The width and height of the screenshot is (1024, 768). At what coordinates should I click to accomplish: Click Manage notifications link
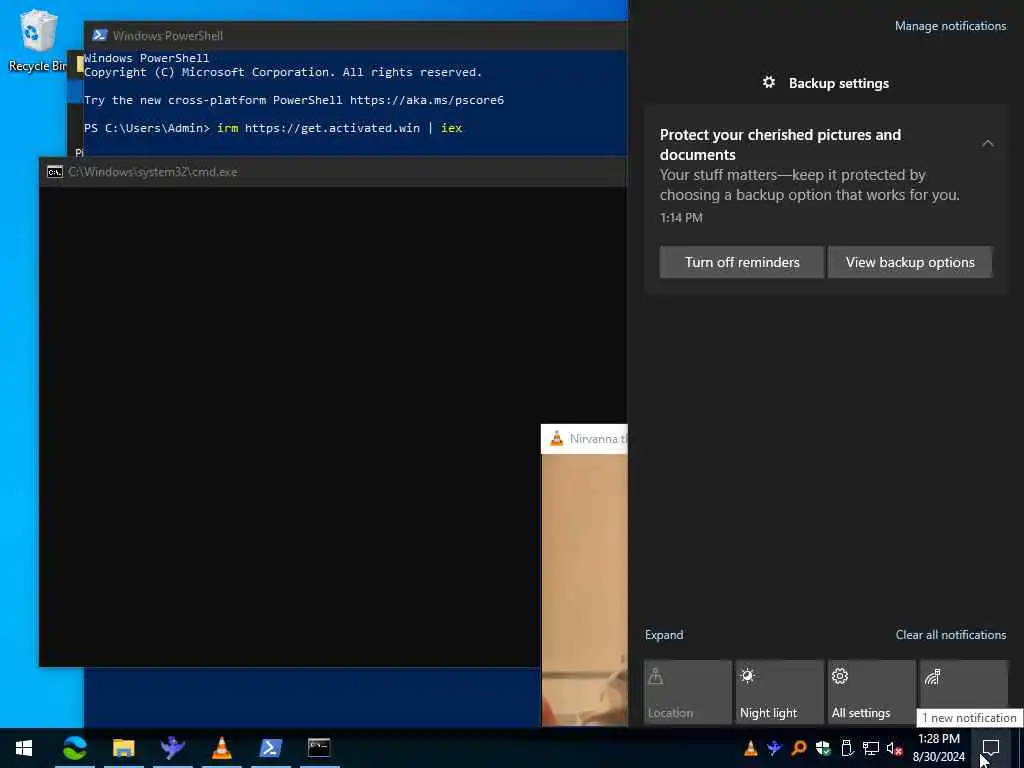[x=950, y=26]
